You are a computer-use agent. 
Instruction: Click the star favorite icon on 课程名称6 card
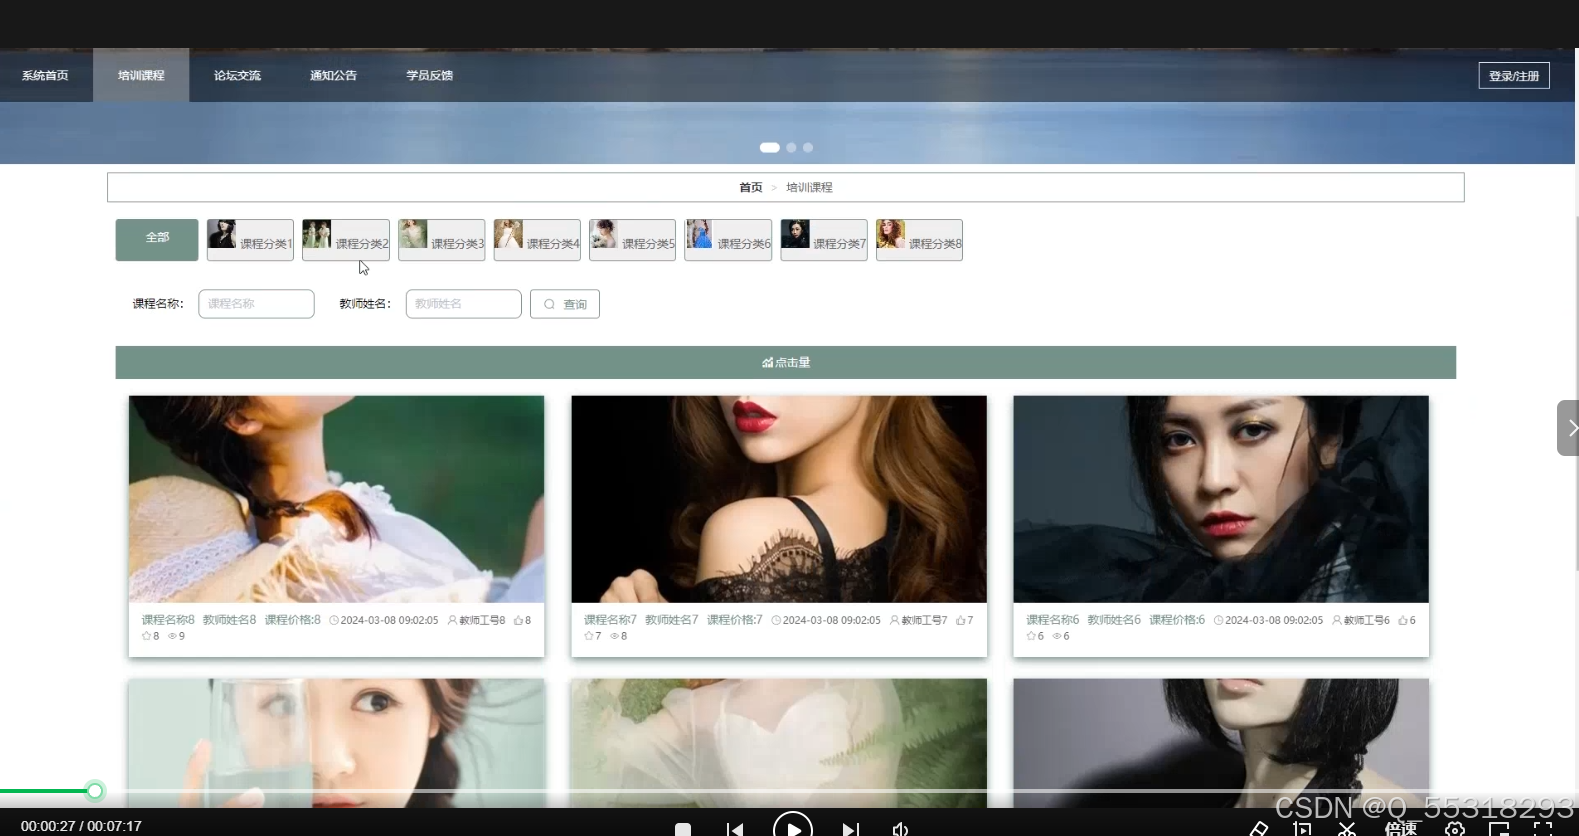click(x=1030, y=636)
